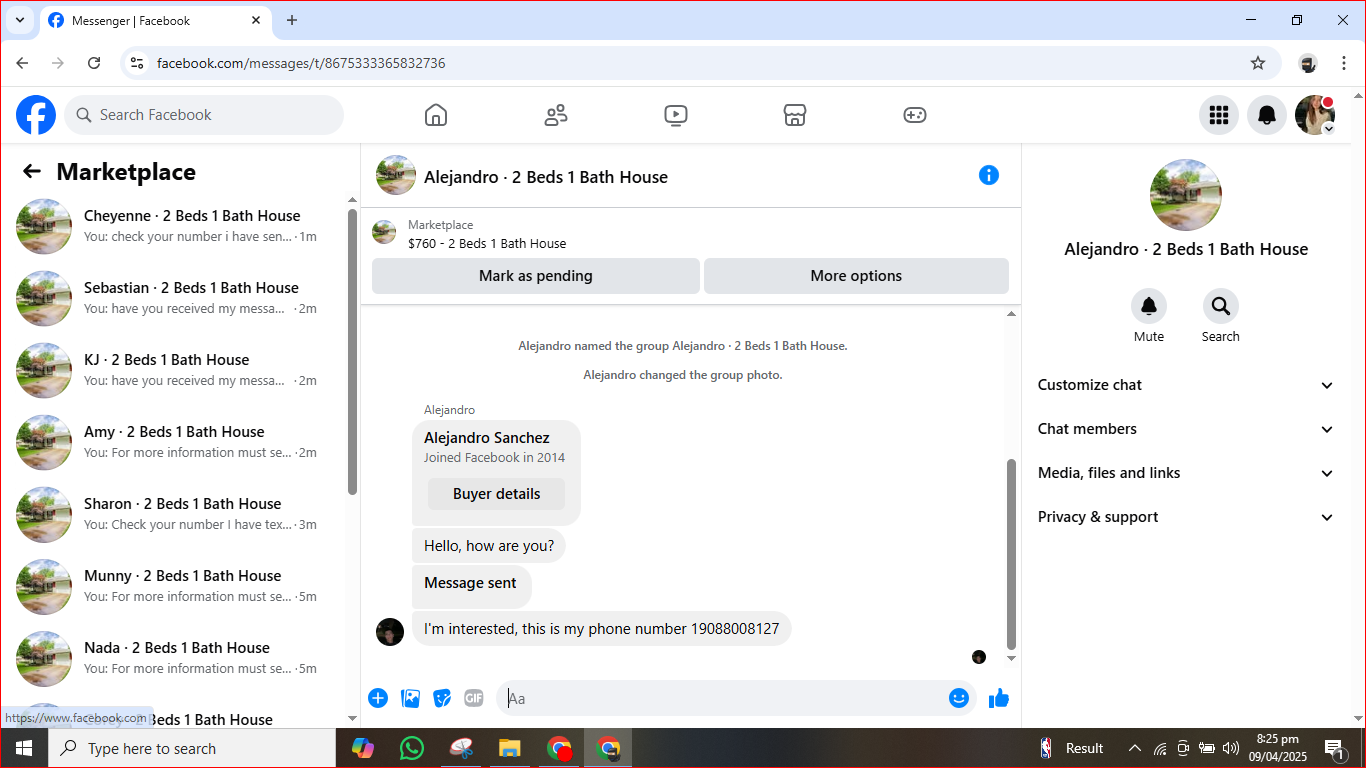This screenshot has width=1366, height=768.
Task: Go back to the previous page
Action: click(x=22, y=63)
